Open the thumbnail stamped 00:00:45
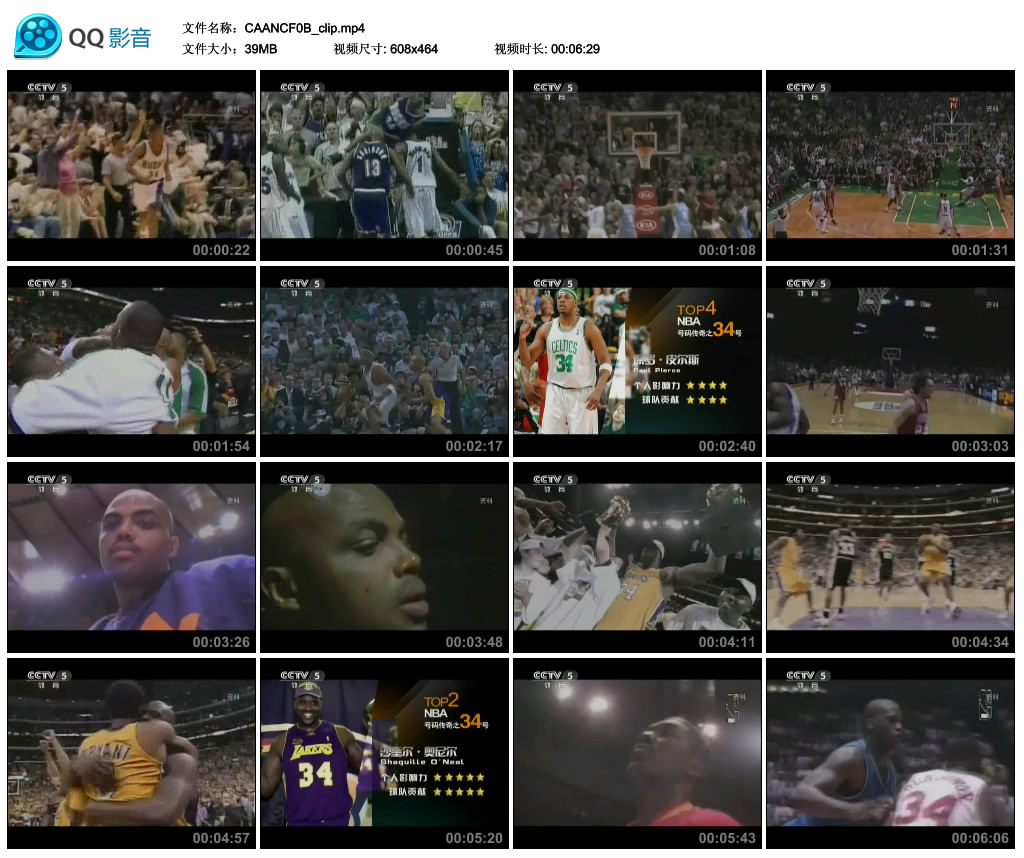Screen dimensions: 1024x858 point(385,165)
